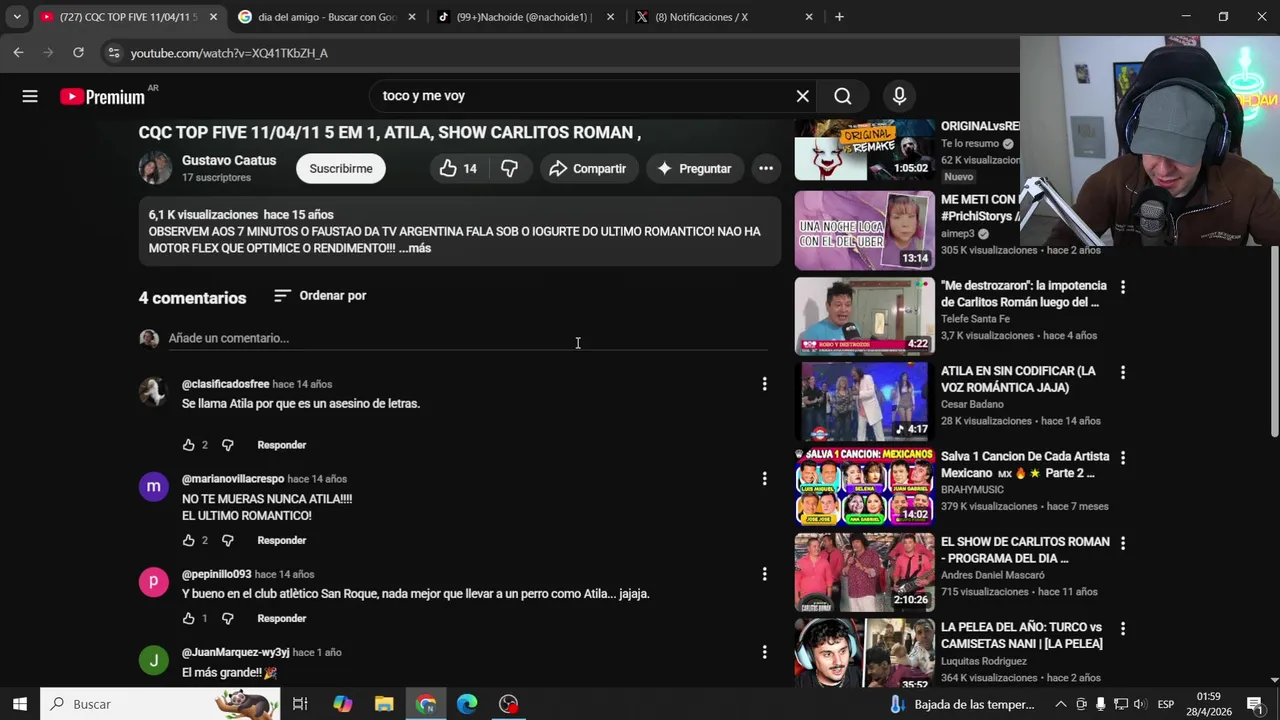
Task: Click the 'Añade un comentario' field
Action: (468, 338)
